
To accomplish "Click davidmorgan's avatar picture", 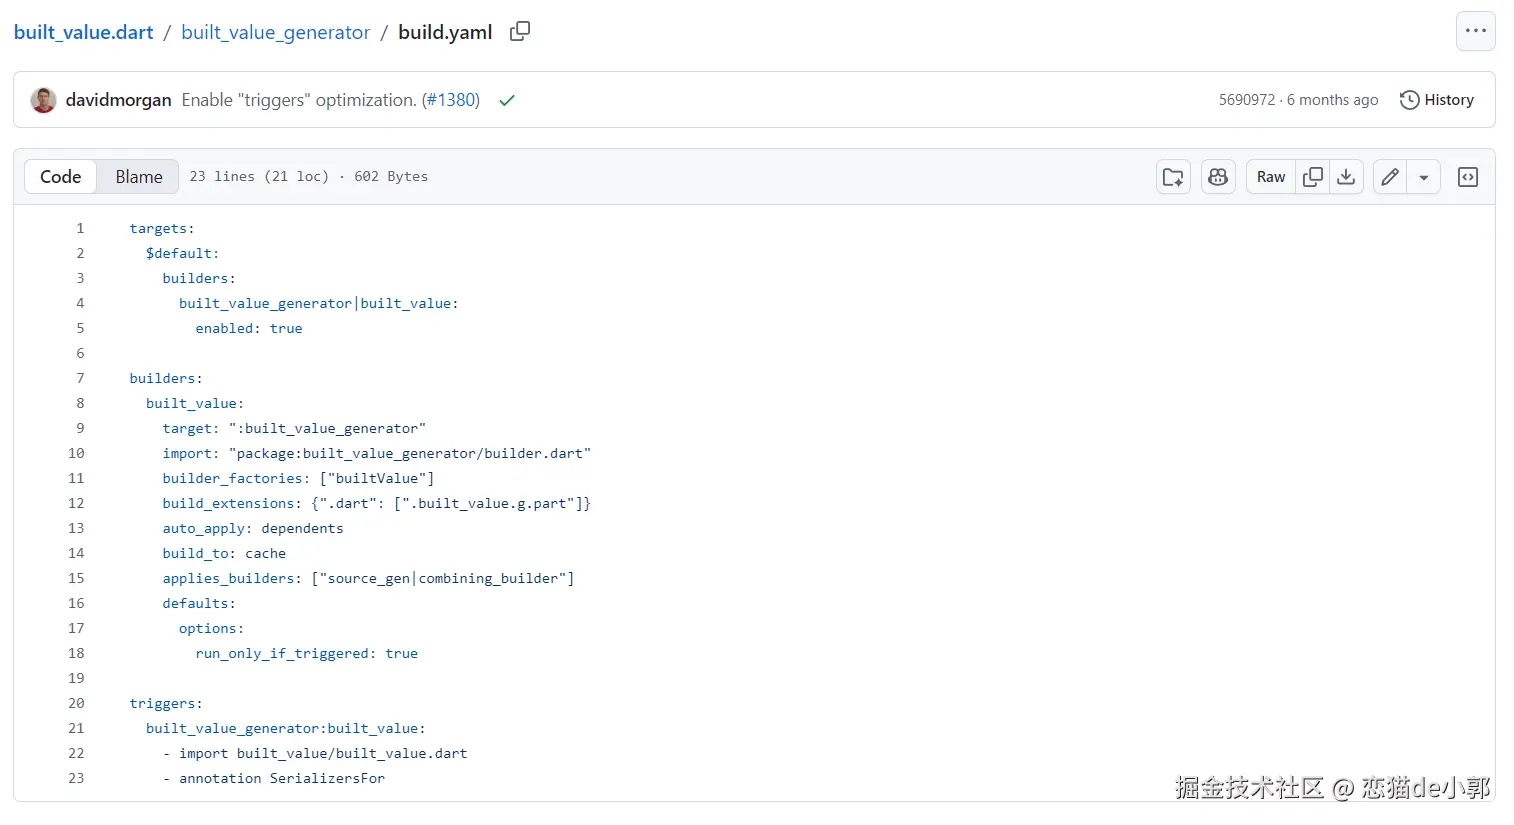I will click(x=43, y=100).
